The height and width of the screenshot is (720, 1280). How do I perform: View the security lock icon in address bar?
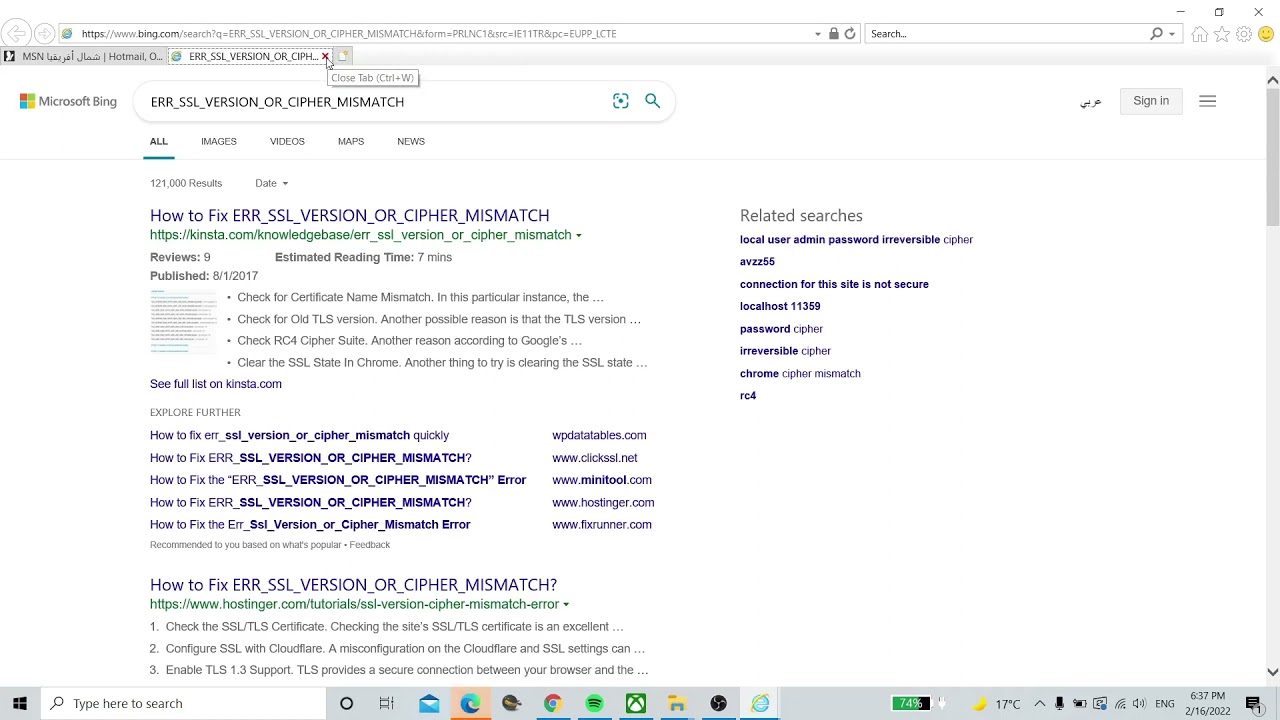833,33
